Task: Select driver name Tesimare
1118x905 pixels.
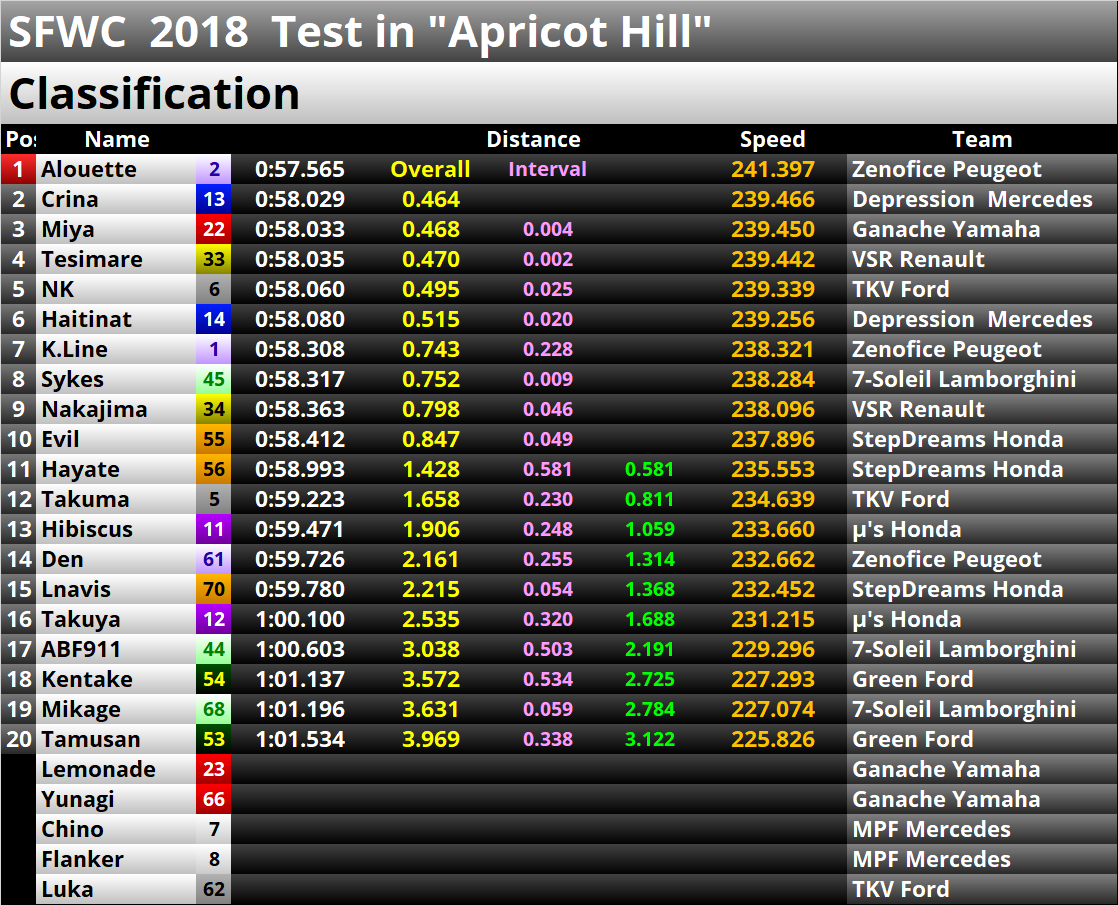Action: pos(92,260)
